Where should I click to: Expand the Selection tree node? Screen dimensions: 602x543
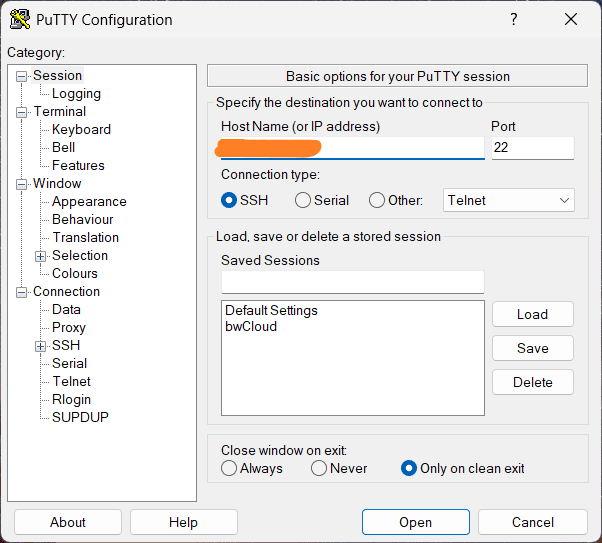(40, 257)
